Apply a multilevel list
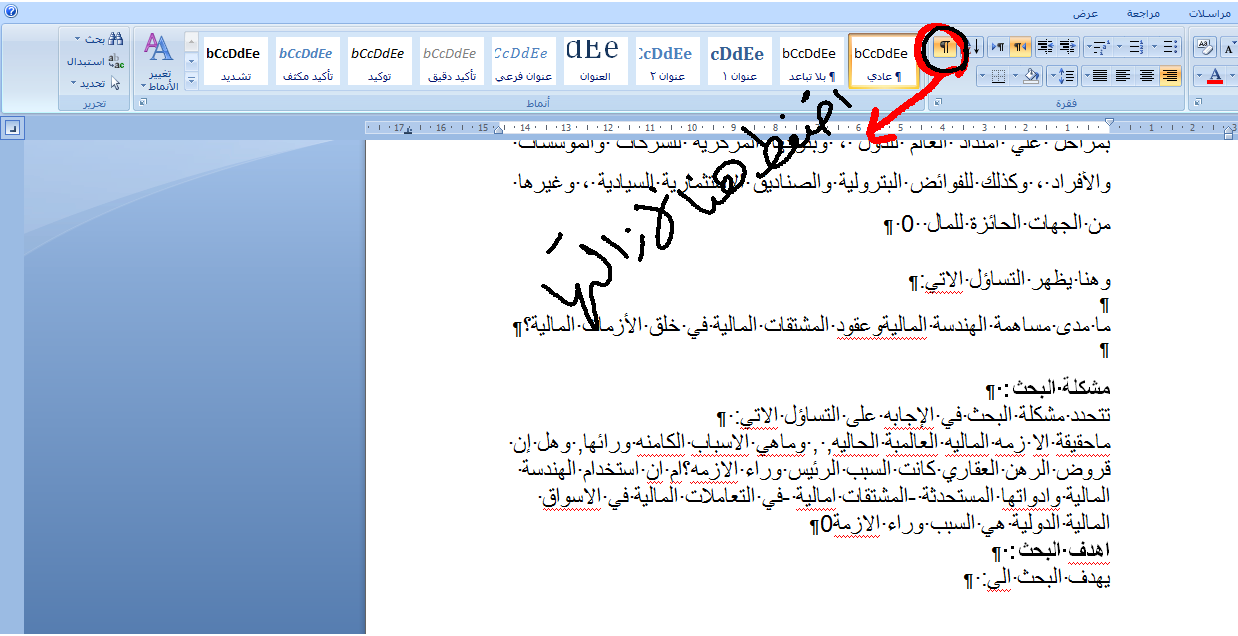1238x636 pixels. click(1104, 47)
